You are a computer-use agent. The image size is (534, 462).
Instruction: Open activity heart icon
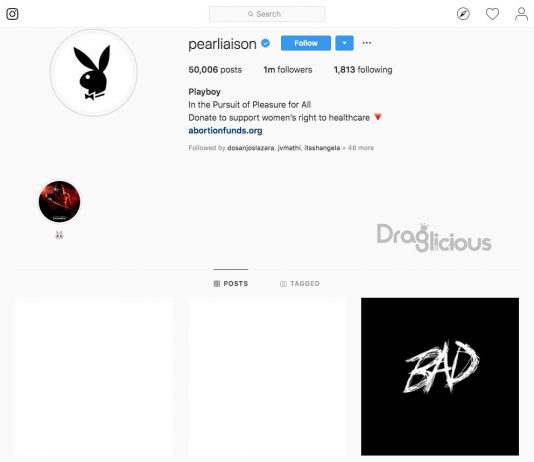492,14
